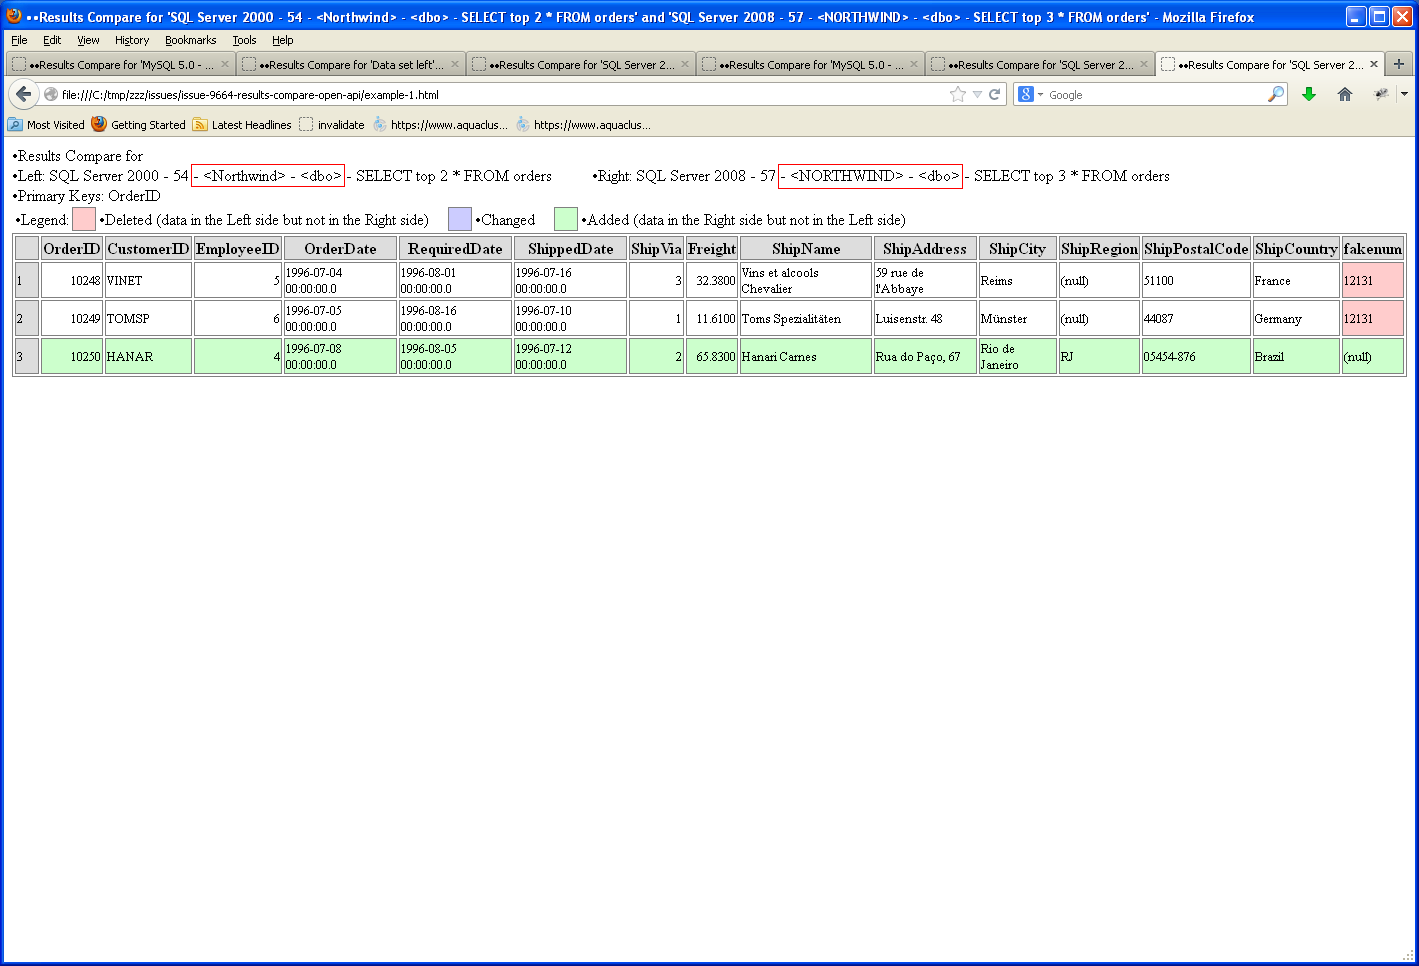Click the Google search engine icon

click(1025, 94)
